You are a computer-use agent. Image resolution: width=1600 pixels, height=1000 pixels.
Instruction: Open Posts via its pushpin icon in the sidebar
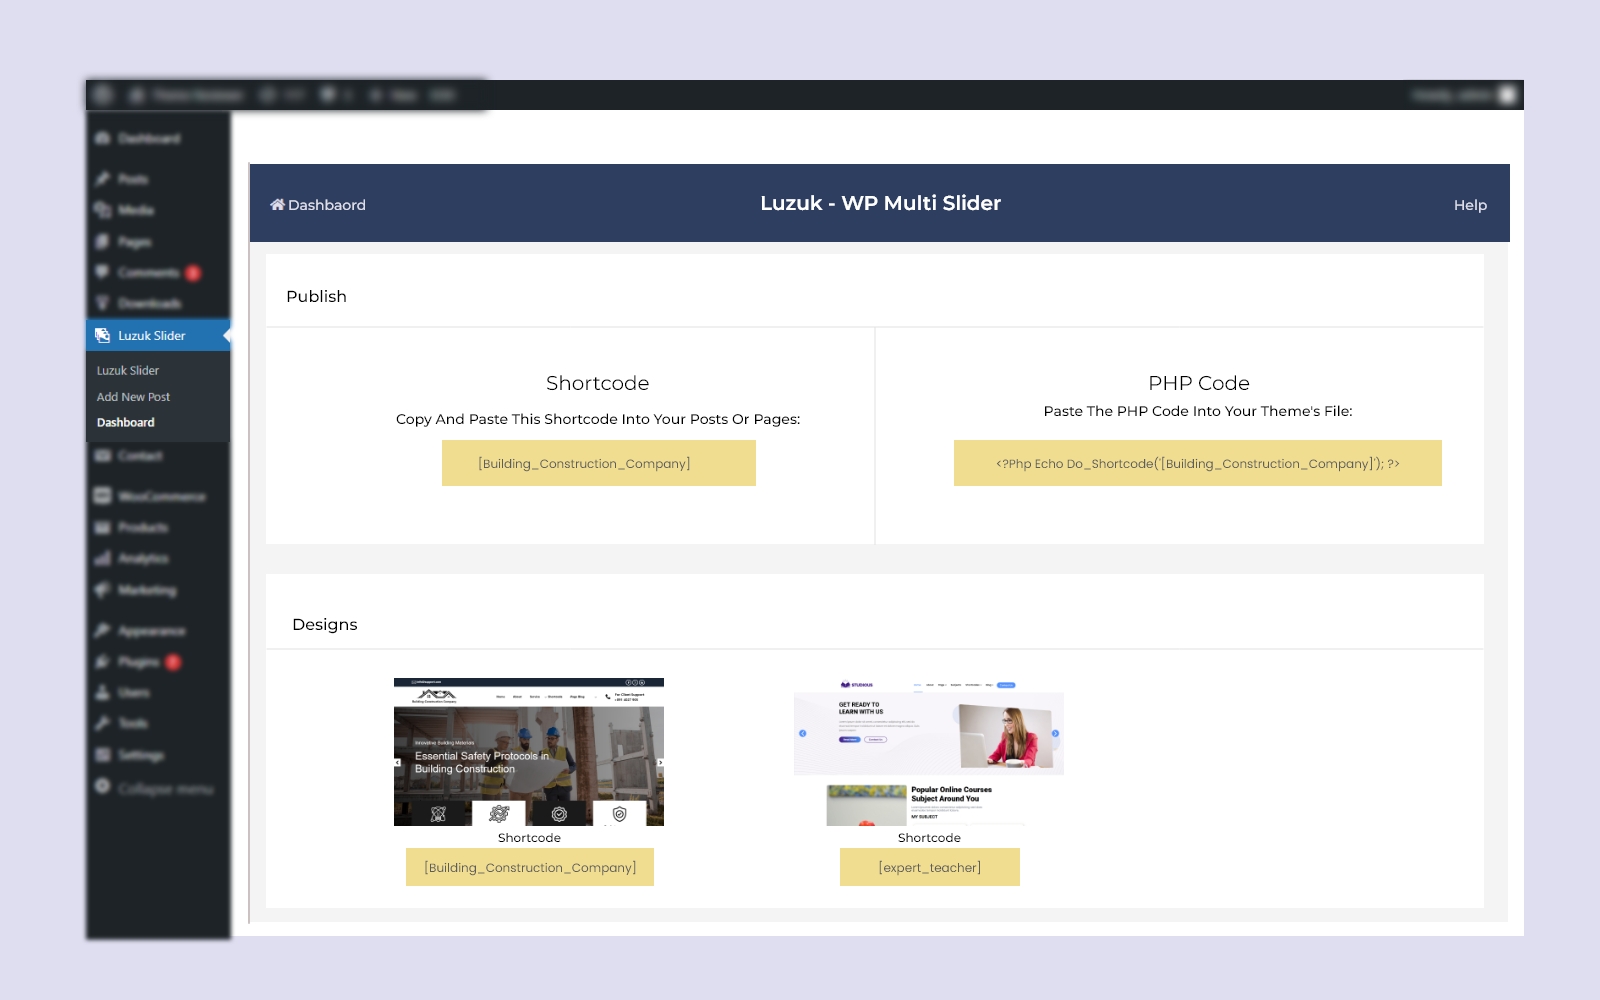coord(102,179)
